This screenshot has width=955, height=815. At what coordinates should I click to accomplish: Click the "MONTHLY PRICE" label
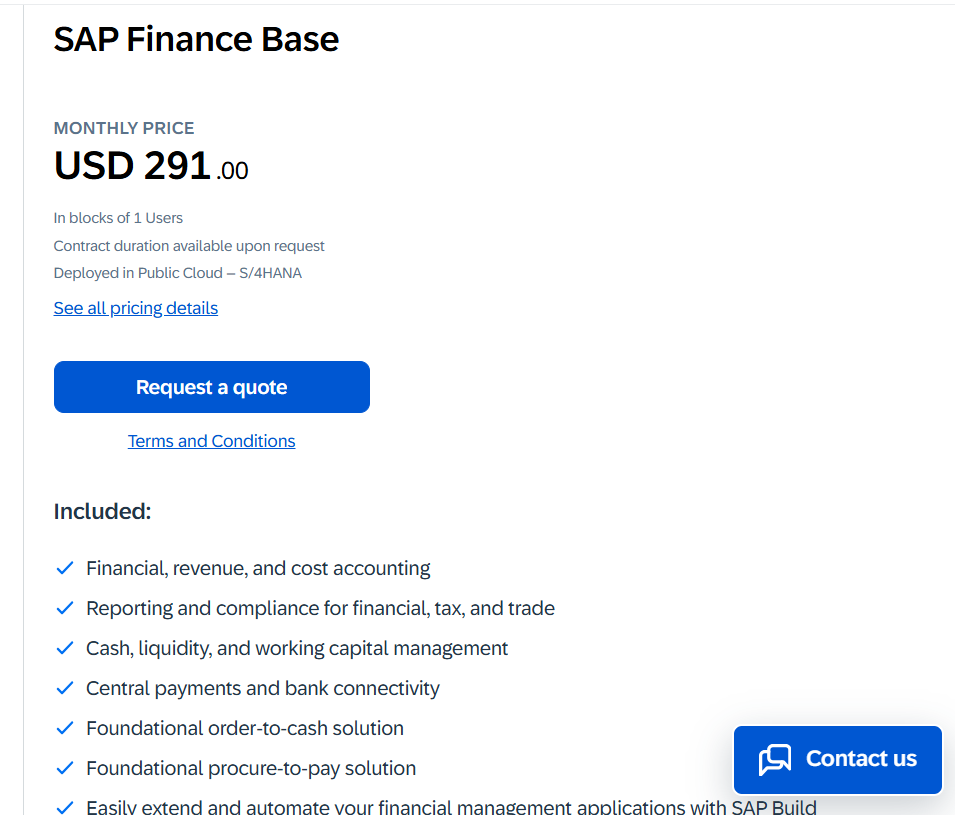pos(124,128)
